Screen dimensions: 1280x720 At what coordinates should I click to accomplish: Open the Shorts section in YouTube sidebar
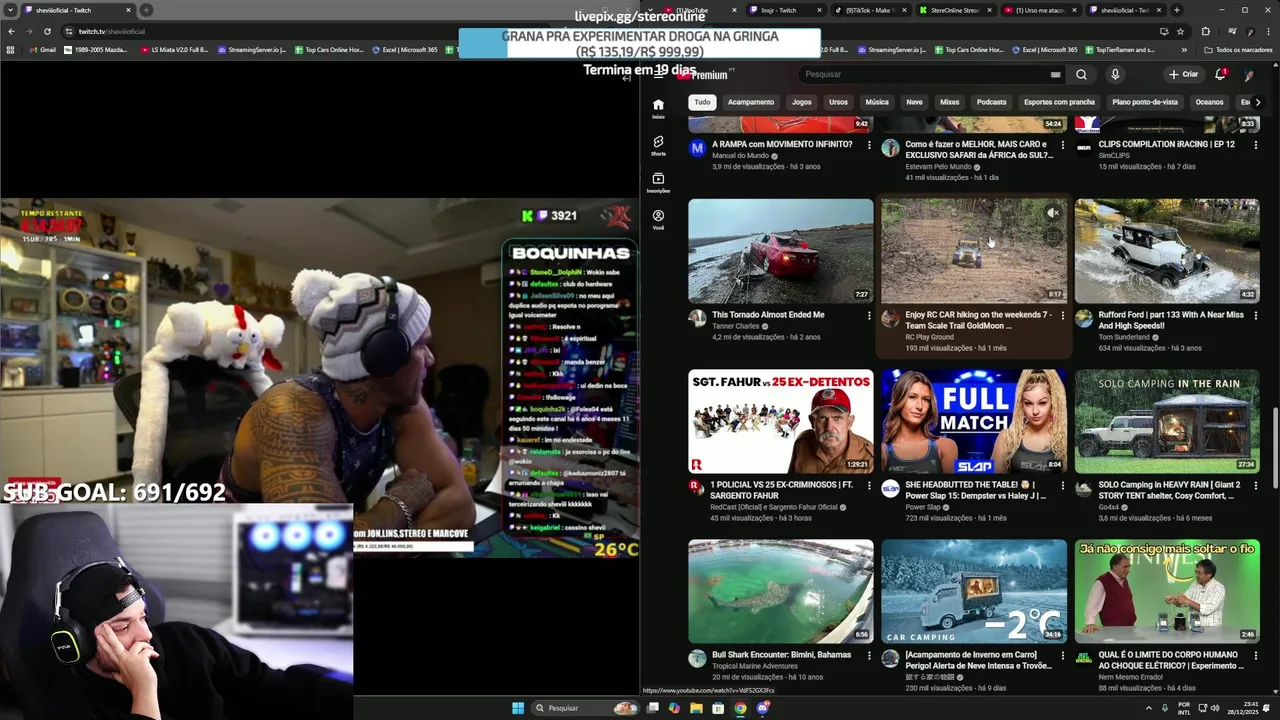658,146
